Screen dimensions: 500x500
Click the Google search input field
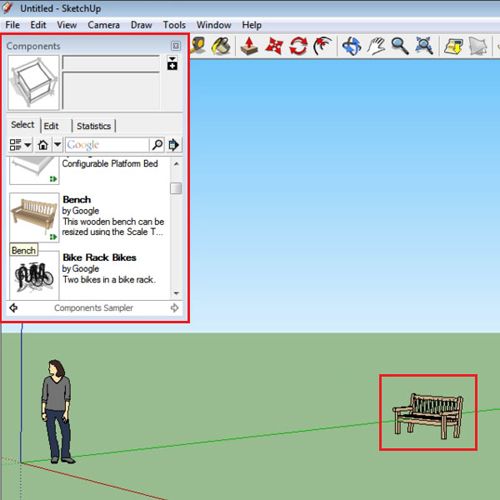(x=107, y=145)
